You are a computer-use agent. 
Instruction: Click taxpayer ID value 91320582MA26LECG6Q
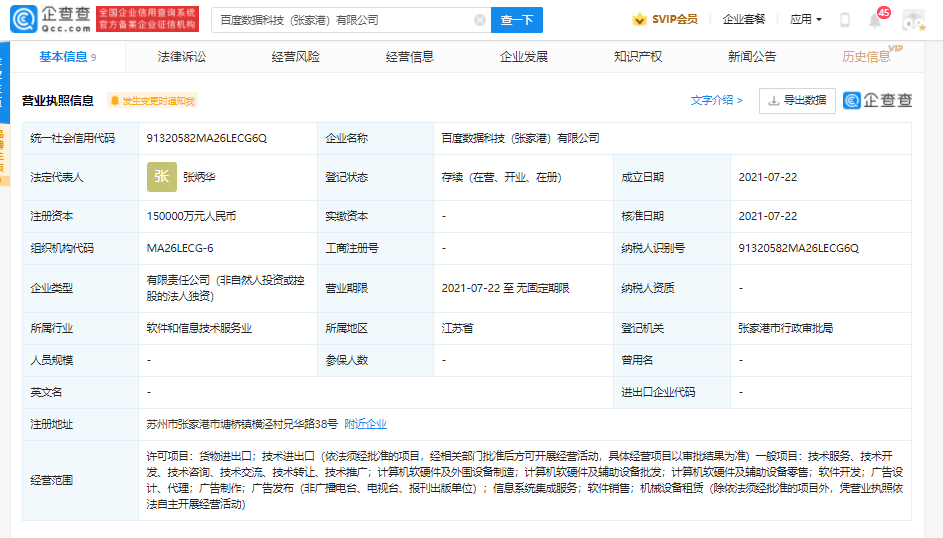coord(799,248)
